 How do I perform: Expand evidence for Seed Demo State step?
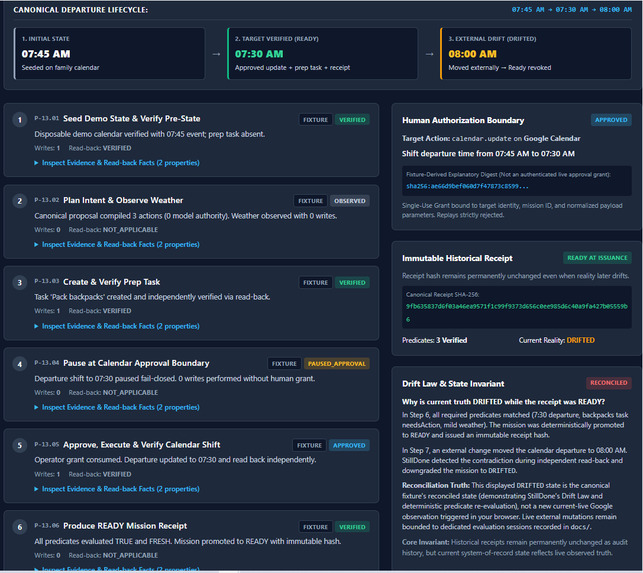tap(117, 163)
